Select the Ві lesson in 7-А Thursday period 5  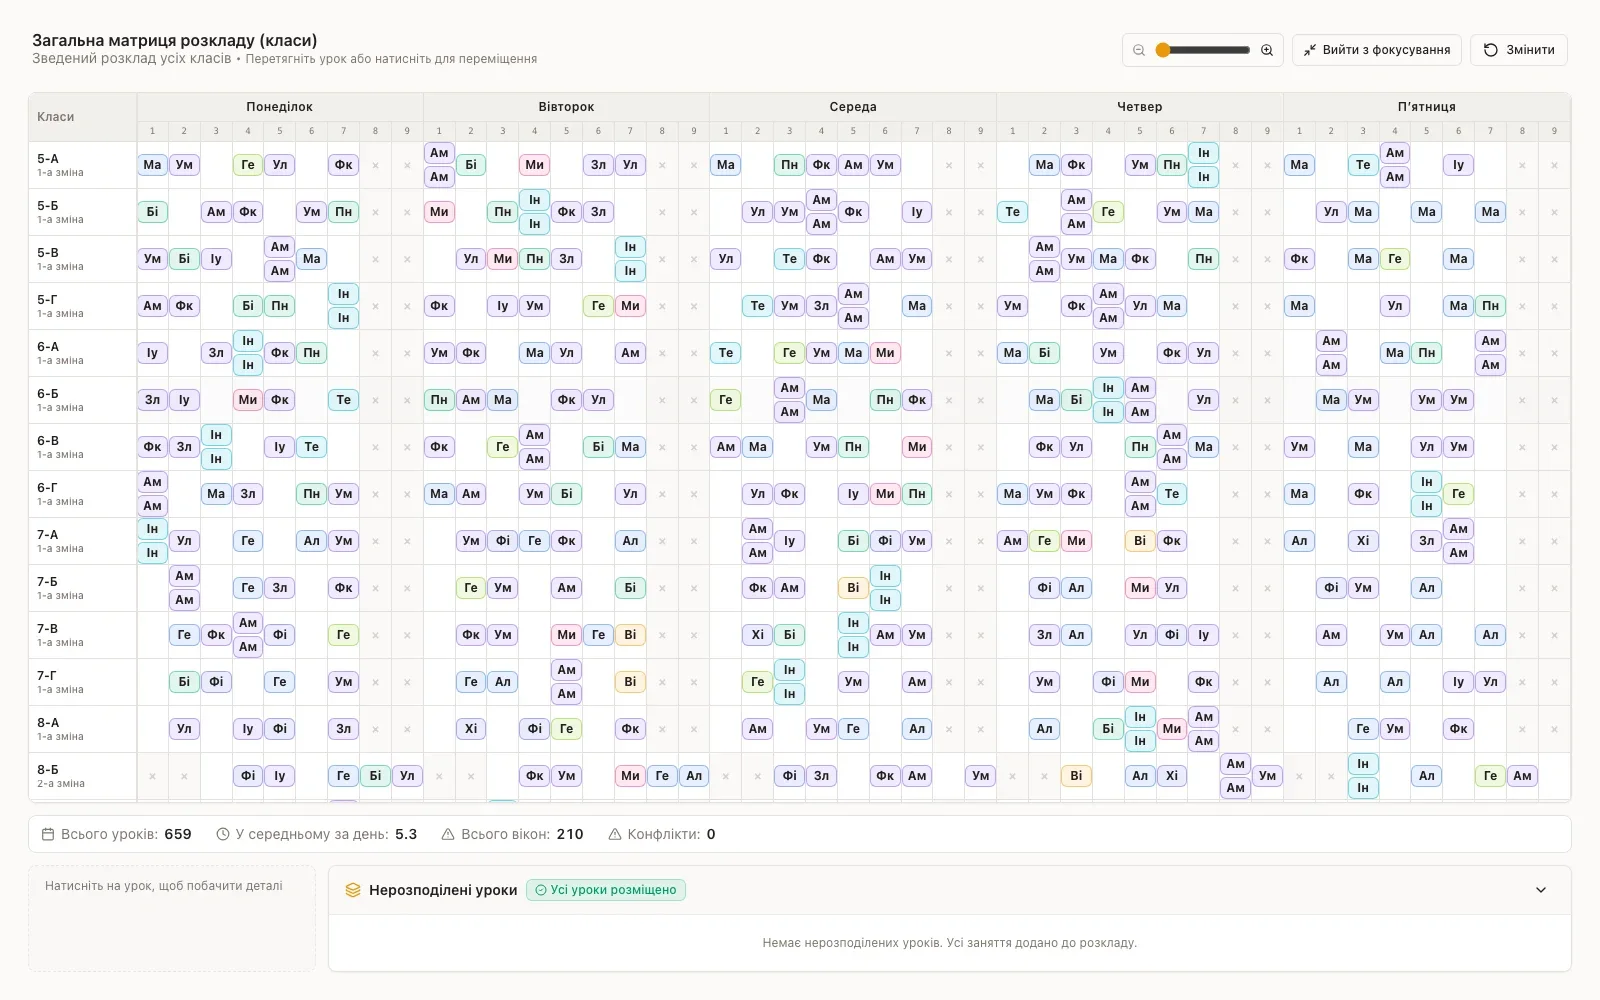click(1140, 541)
